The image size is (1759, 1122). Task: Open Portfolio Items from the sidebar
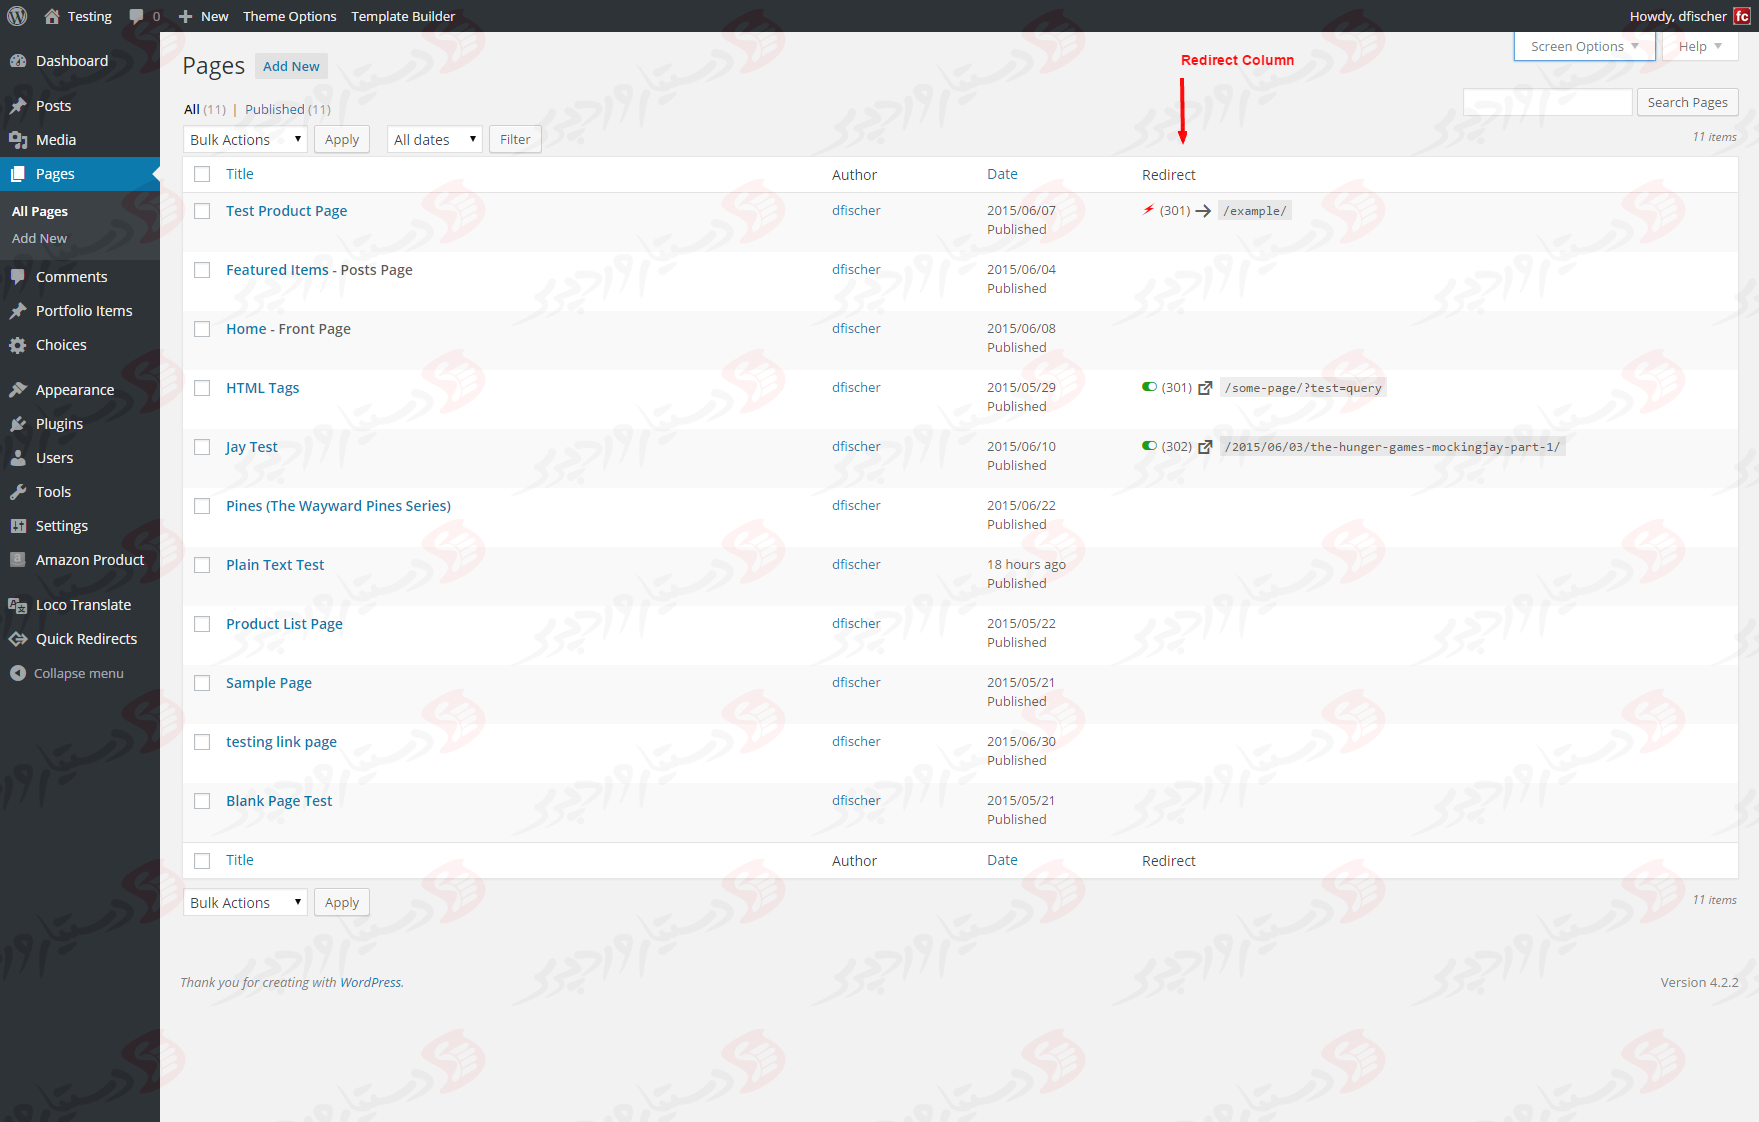point(84,310)
